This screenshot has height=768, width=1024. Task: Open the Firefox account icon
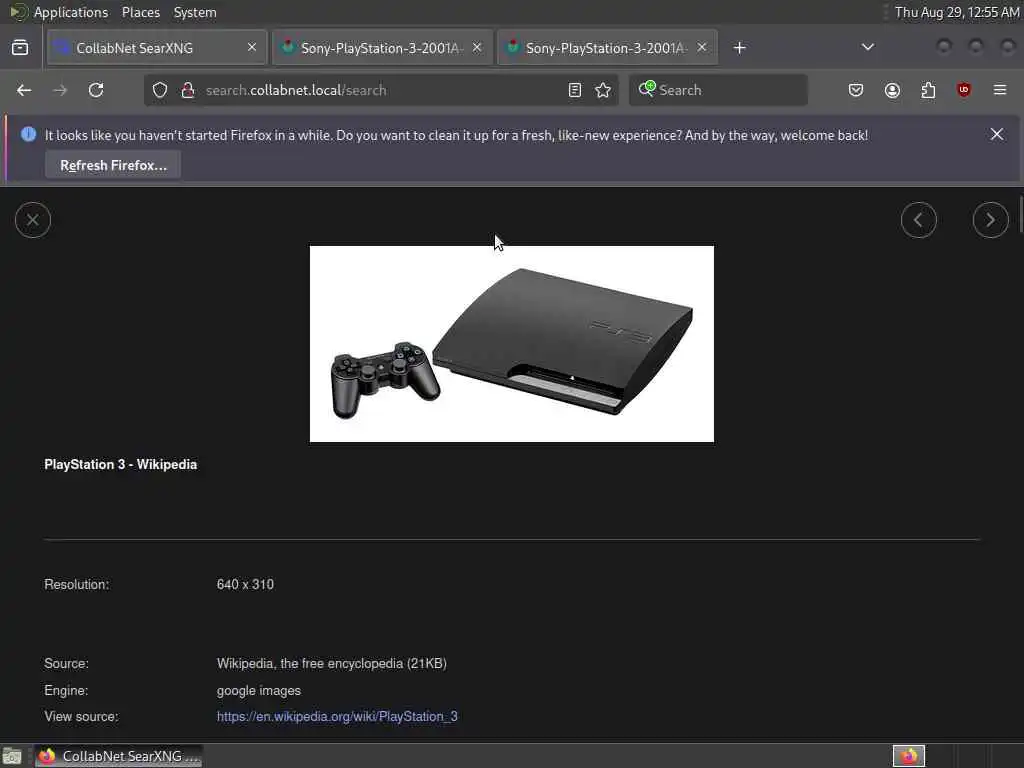click(x=892, y=90)
